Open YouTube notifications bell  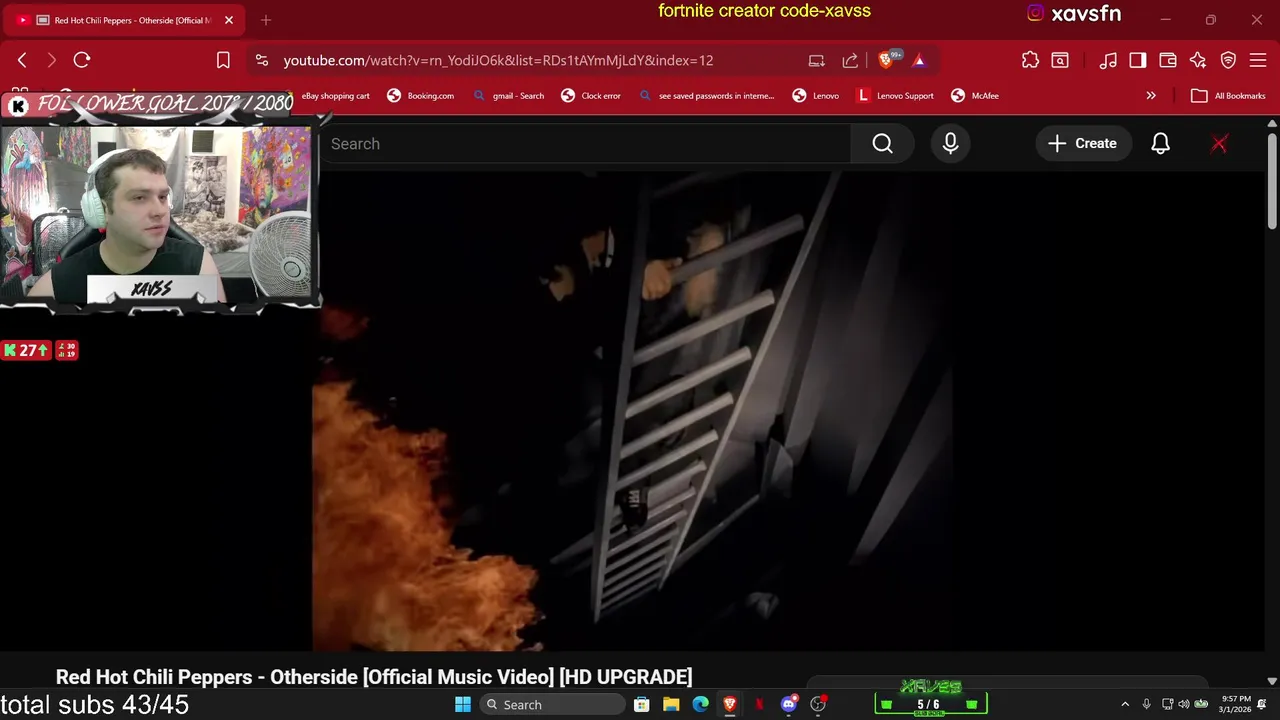pyautogui.click(x=1160, y=144)
